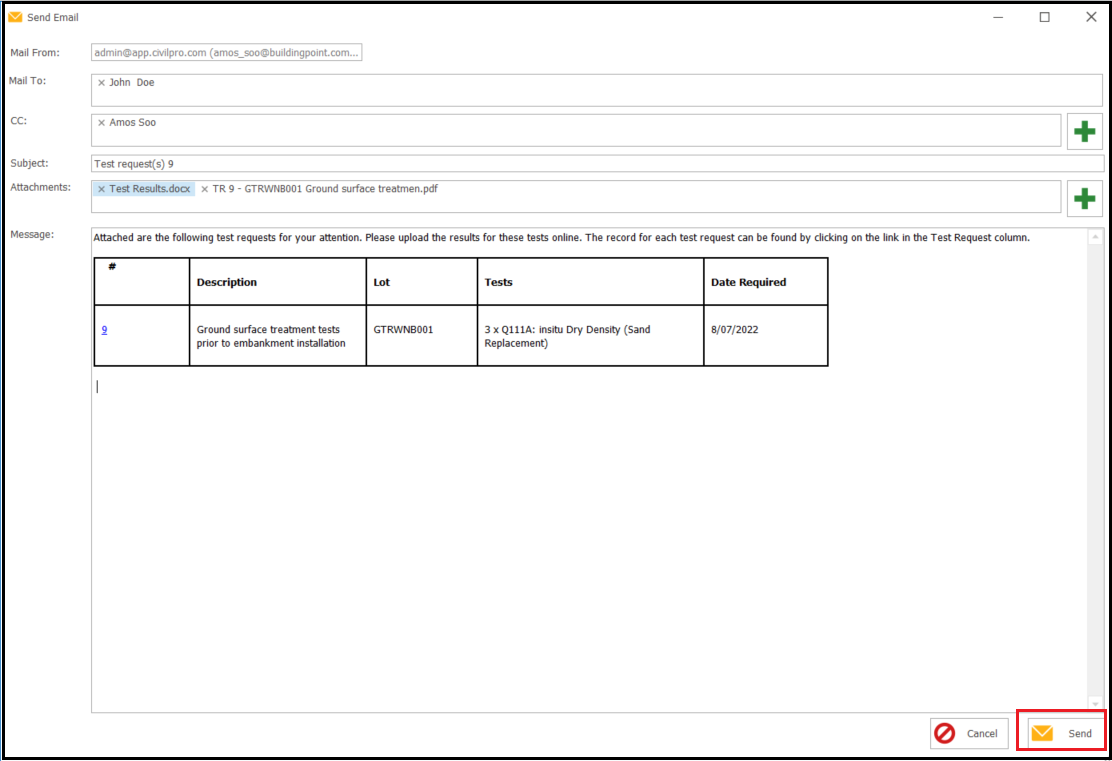
Task: Click message scrollbar up arrow
Action: tap(1095, 237)
